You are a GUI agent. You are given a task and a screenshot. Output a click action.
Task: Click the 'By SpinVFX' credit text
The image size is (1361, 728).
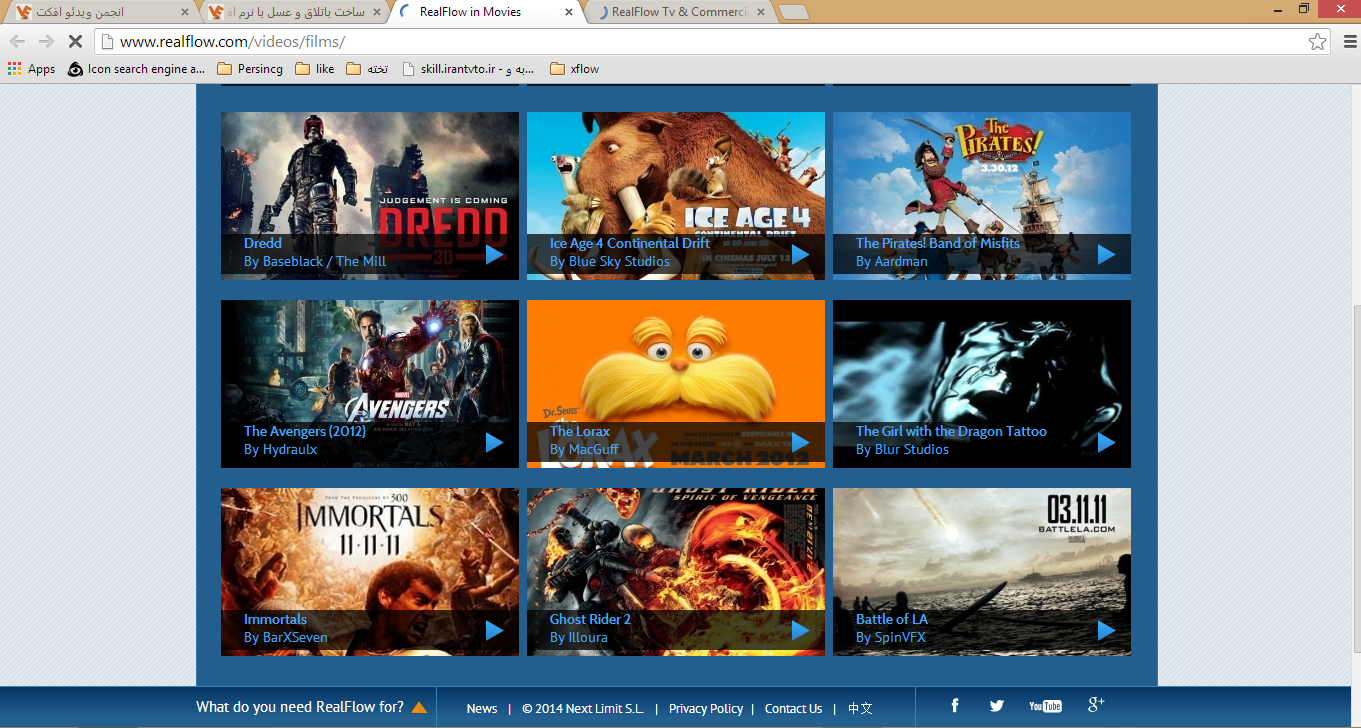[x=891, y=637]
